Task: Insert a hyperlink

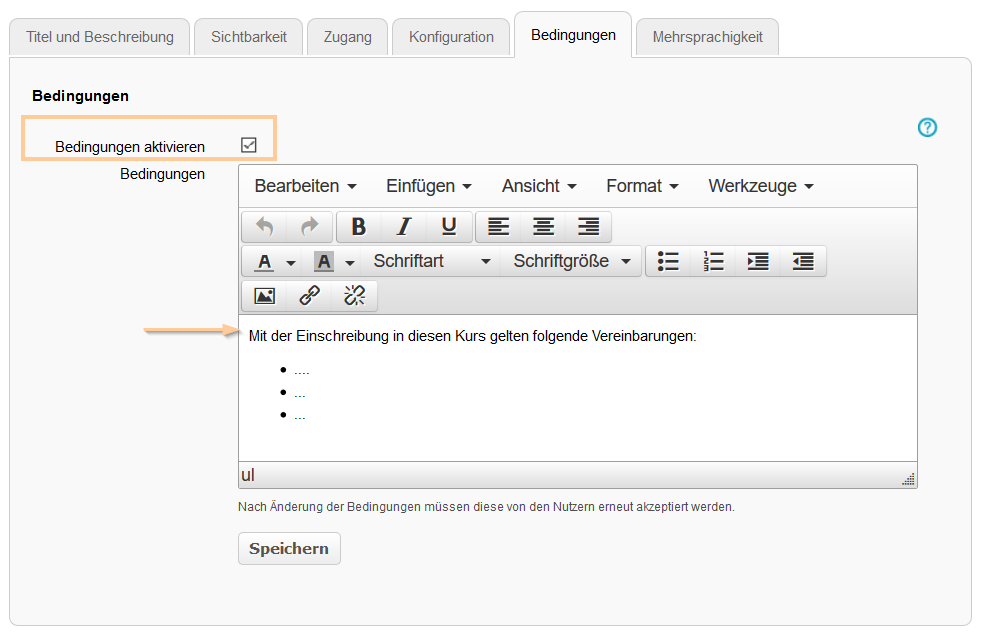Action: (307, 295)
